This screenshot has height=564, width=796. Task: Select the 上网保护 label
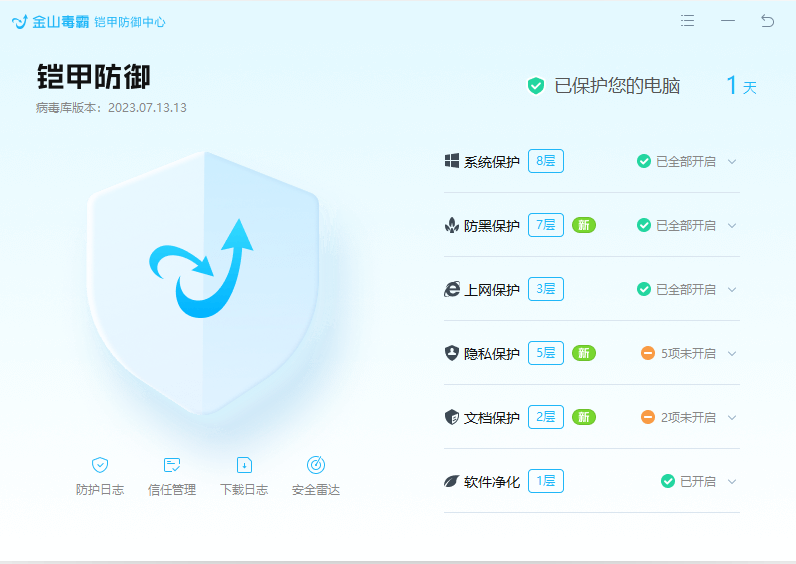coord(492,290)
